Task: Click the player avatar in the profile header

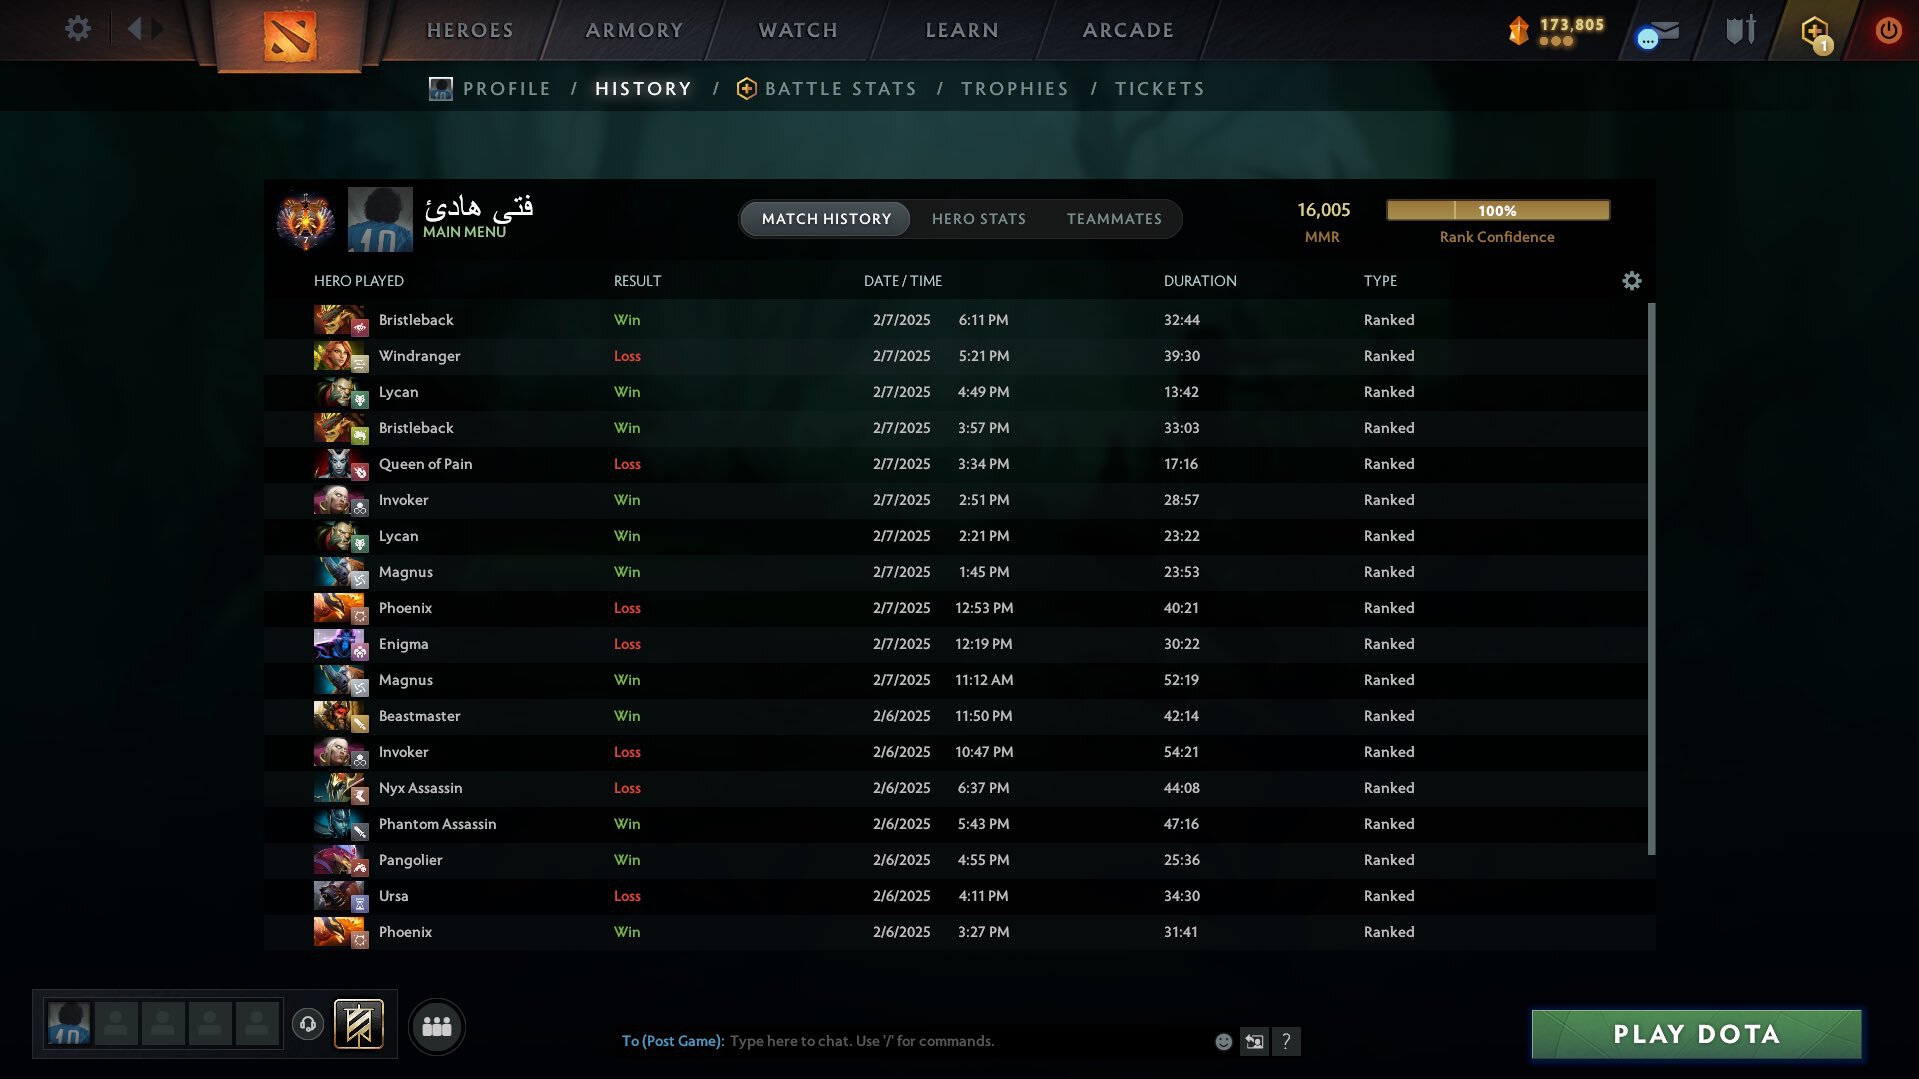Action: 380,219
